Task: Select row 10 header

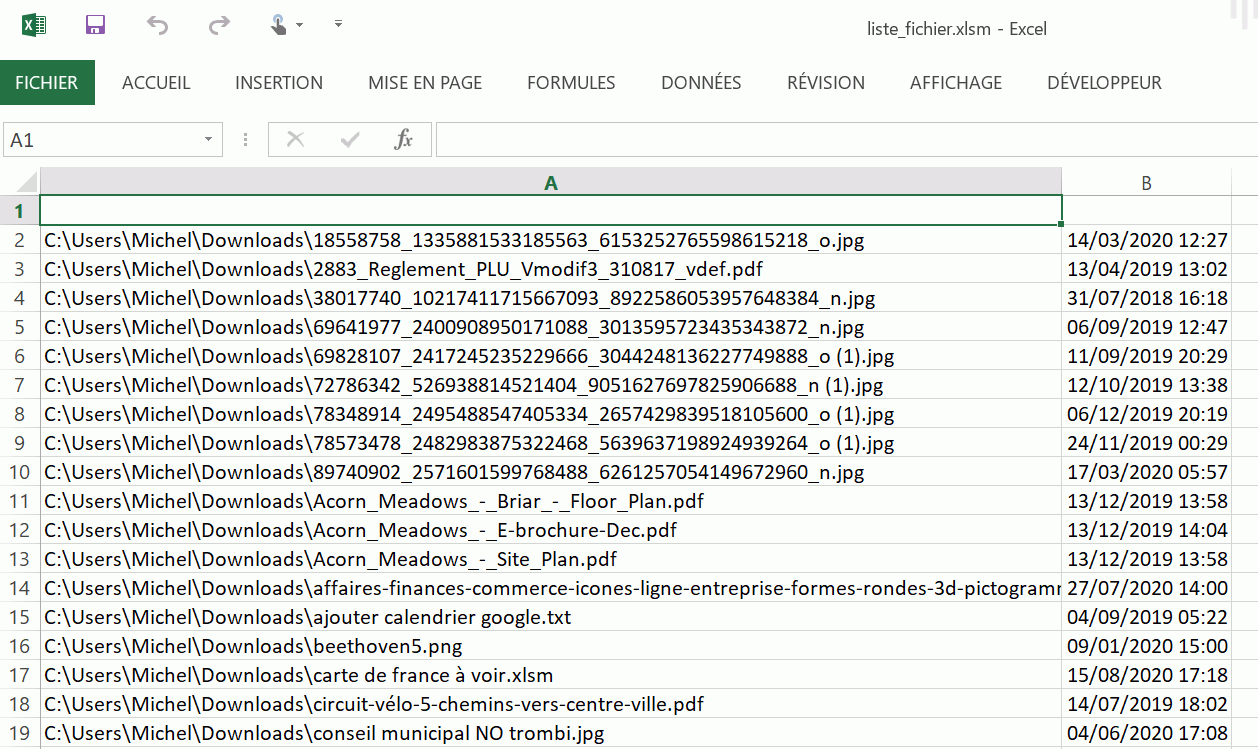Action: (20, 472)
